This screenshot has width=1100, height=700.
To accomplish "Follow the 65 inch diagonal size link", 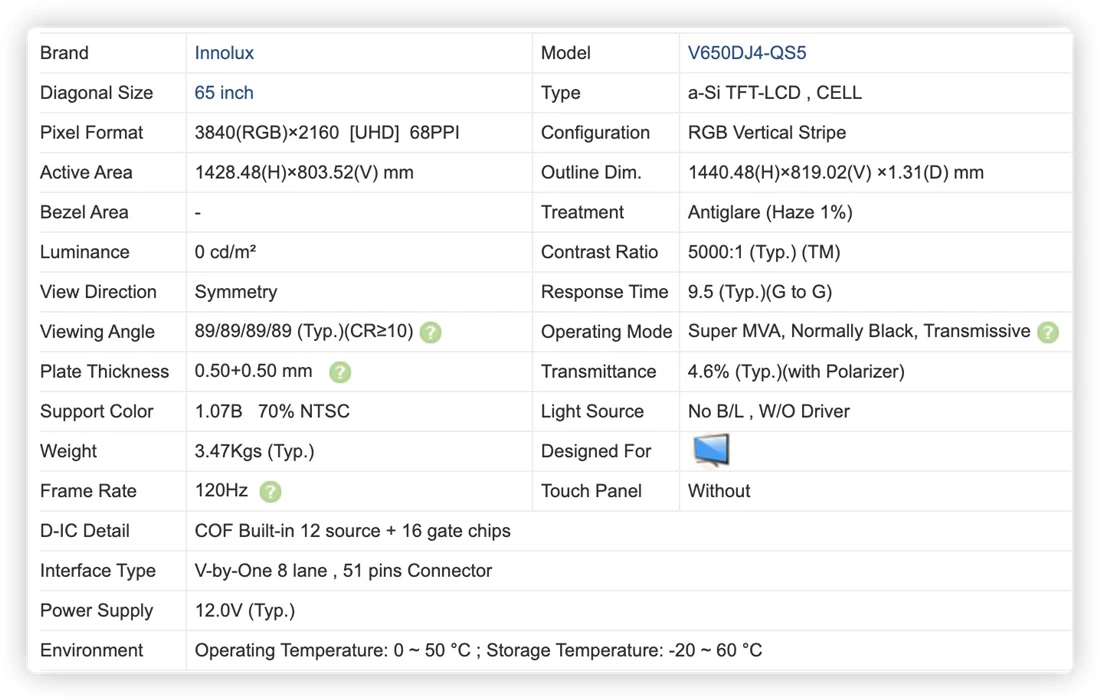I will (x=224, y=93).
